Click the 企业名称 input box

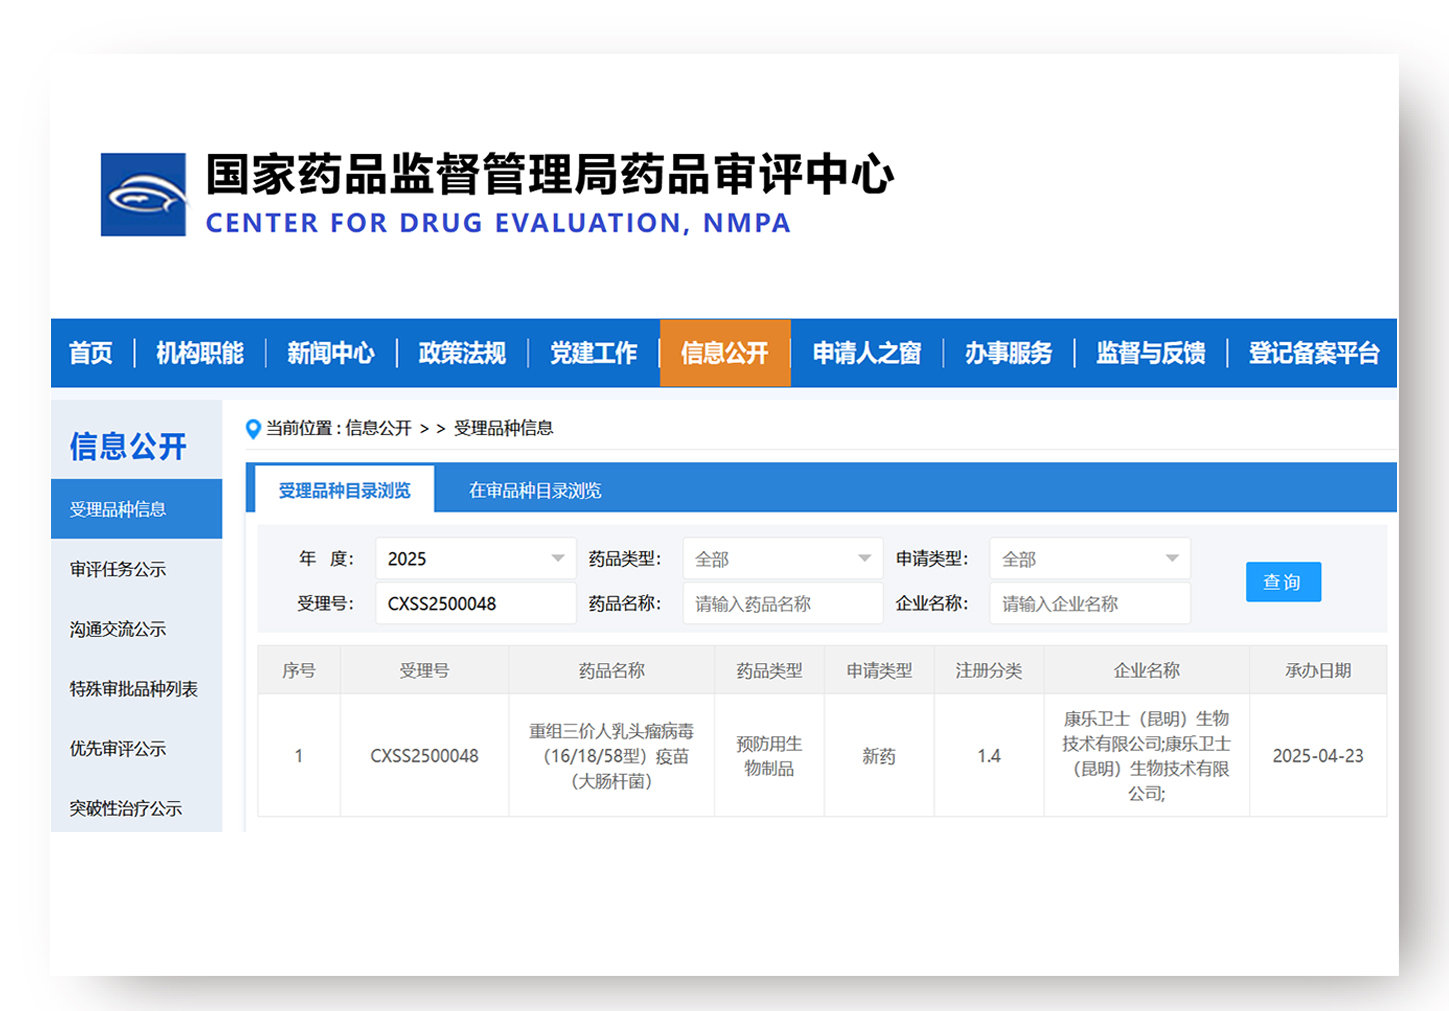[x=1089, y=604]
